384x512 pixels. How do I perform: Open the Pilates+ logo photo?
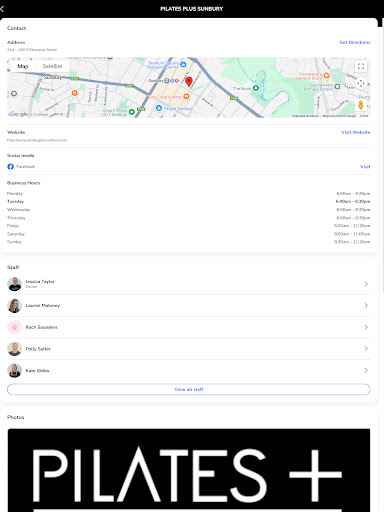pyautogui.click(x=189, y=470)
